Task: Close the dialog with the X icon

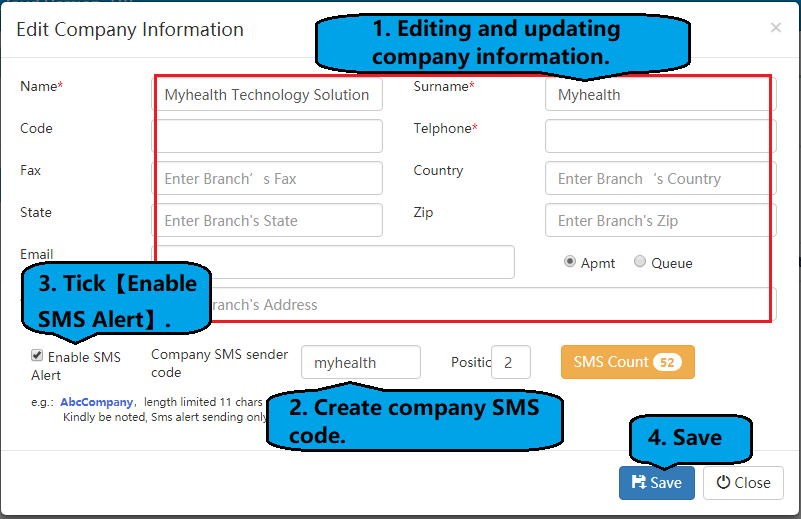Action: point(775,28)
